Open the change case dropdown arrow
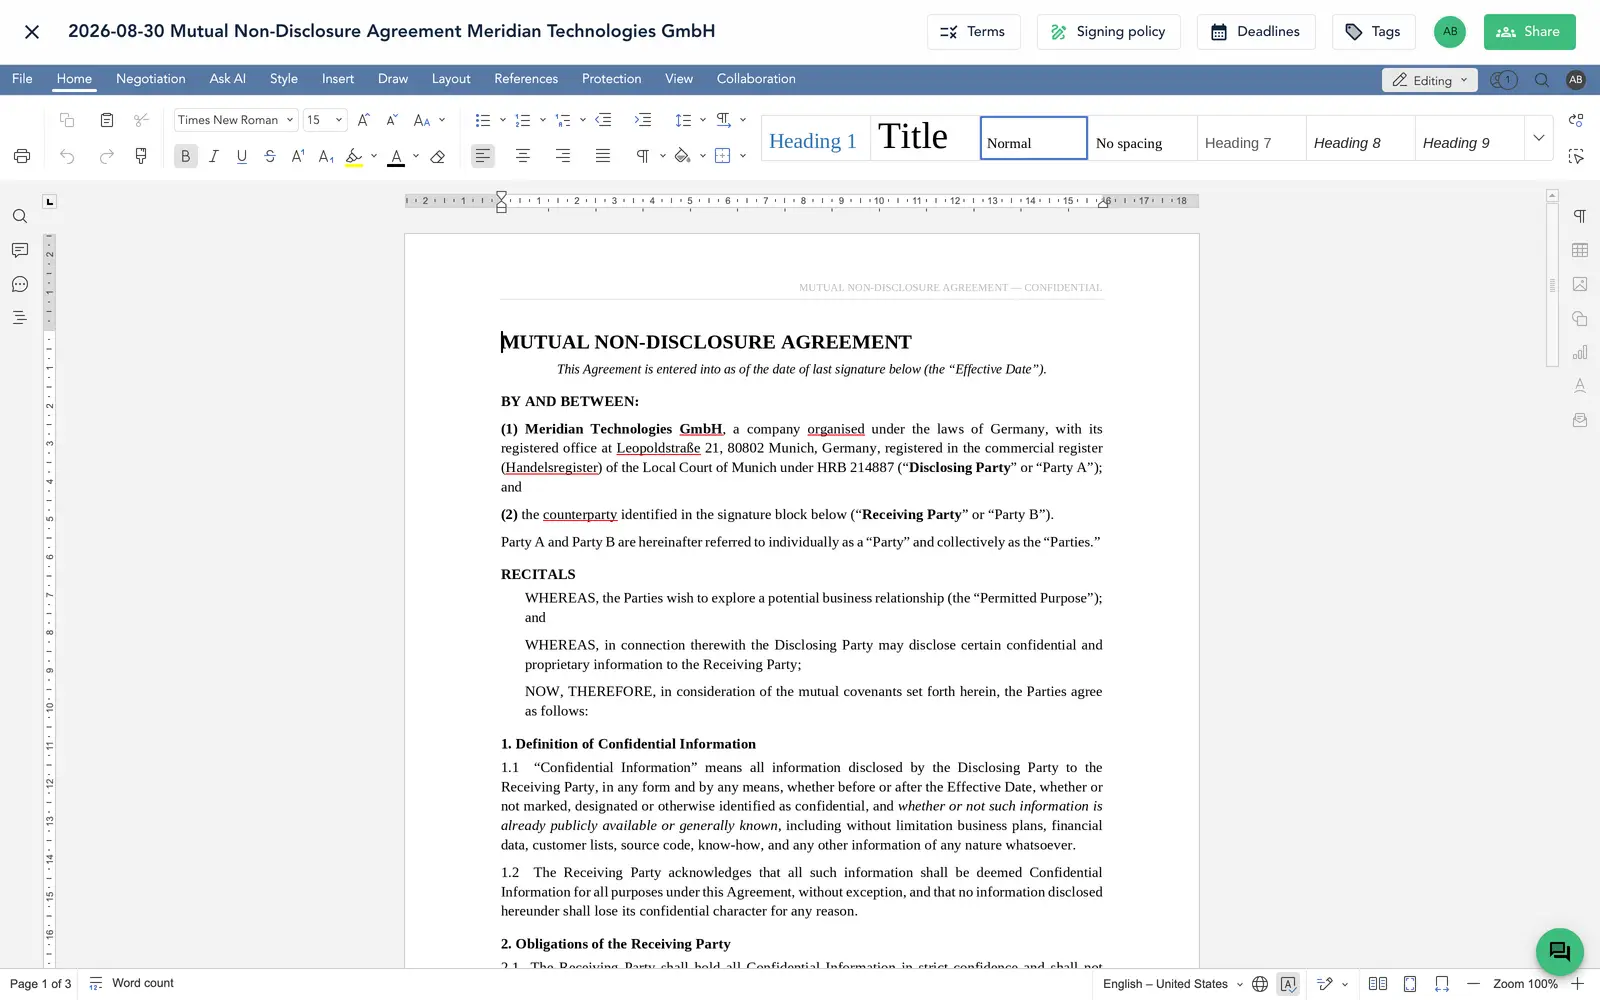1600x1000 pixels. click(442, 120)
